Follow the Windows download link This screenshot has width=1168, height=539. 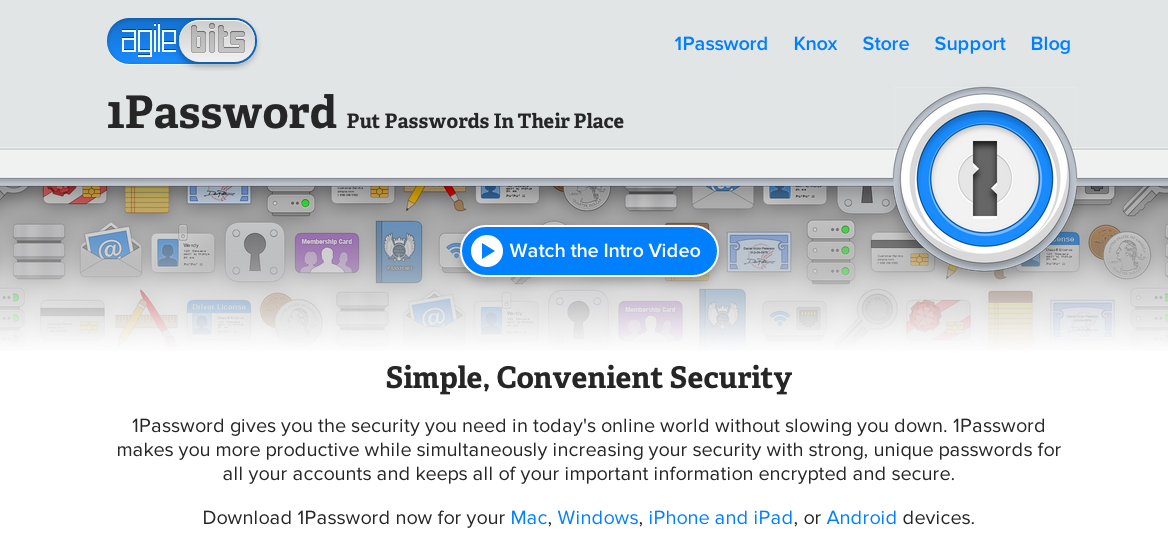[x=597, y=517]
